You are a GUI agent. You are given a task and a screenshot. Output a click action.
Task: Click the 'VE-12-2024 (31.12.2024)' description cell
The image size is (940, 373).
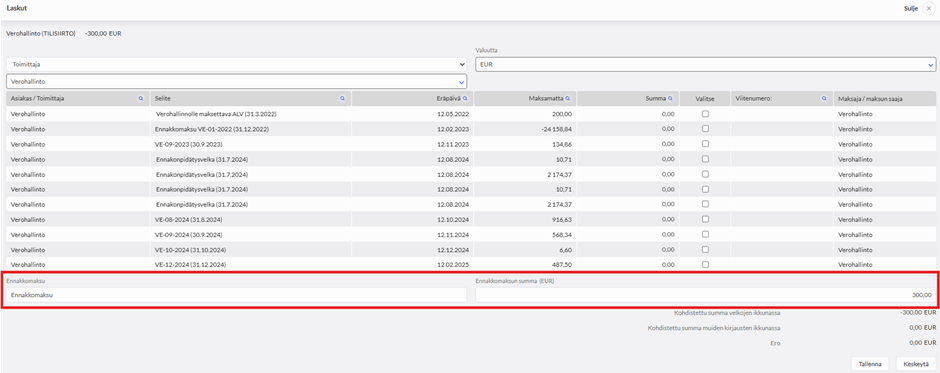[x=191, y=264]
